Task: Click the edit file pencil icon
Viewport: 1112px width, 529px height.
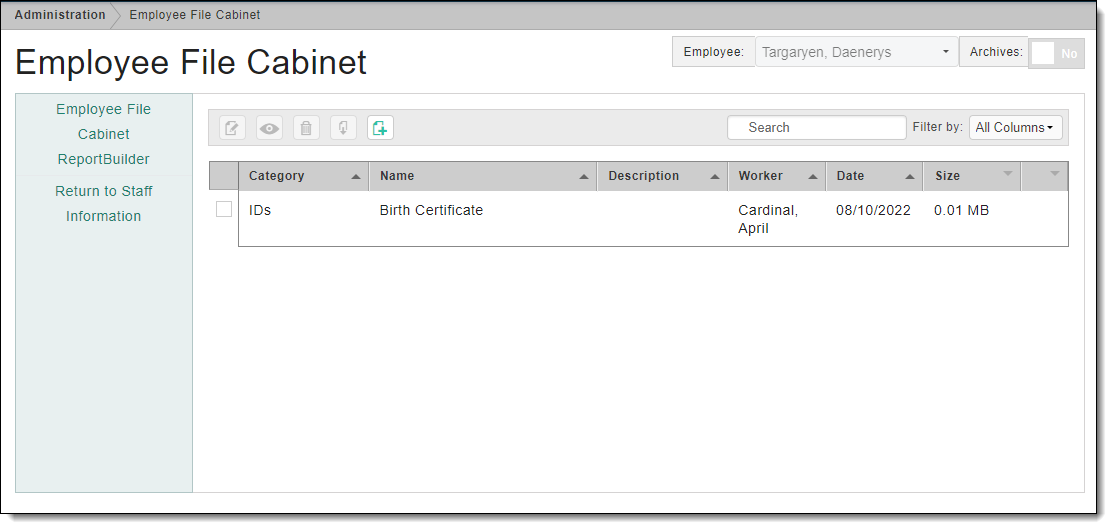Action: click(x=232, y=128)
